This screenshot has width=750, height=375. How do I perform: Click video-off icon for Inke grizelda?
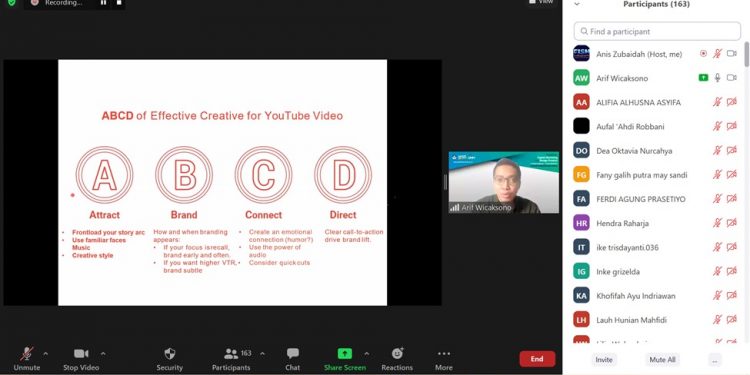click(x=732, y=271)
